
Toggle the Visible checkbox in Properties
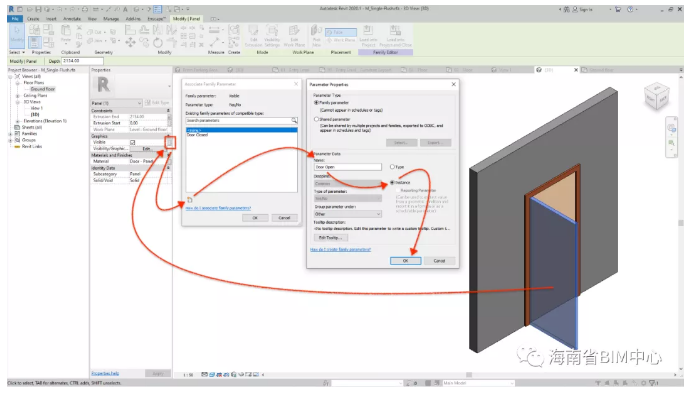point(132,142)
